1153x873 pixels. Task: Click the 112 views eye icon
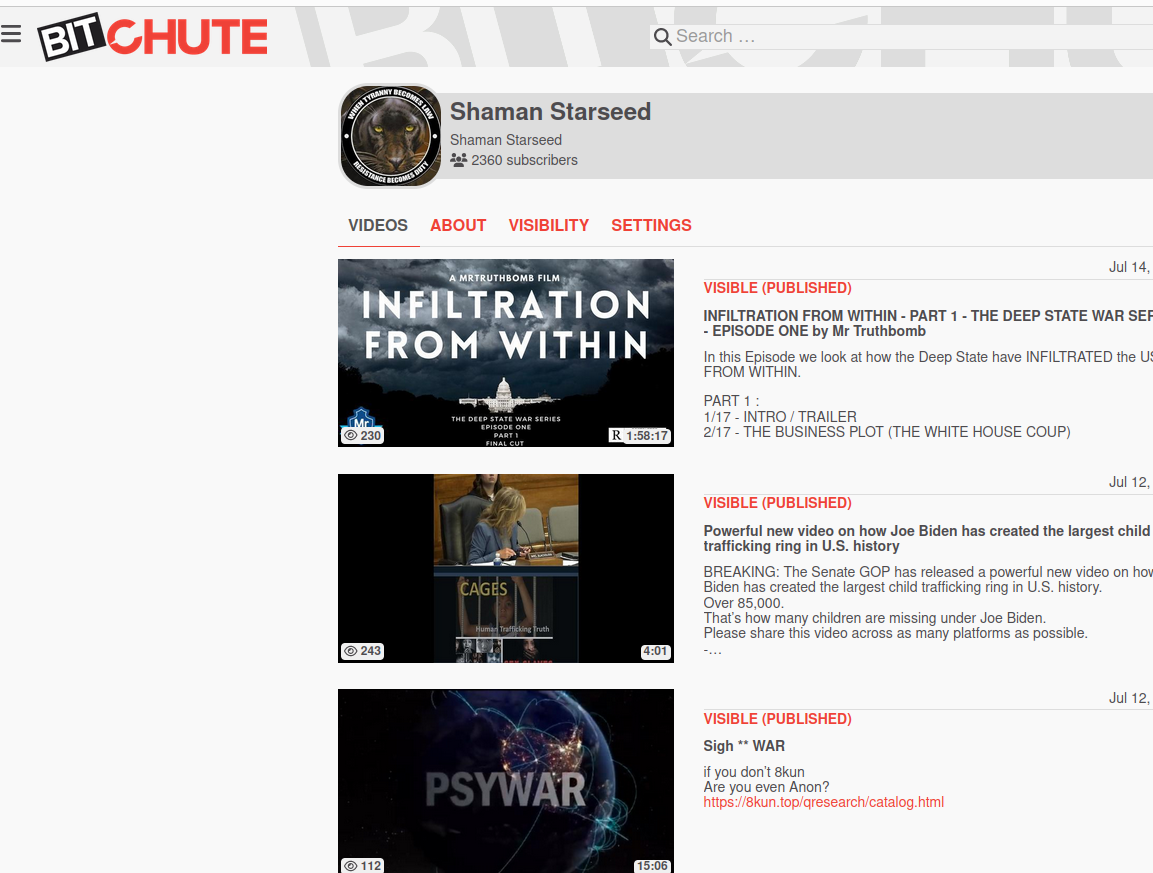[351, 866]
